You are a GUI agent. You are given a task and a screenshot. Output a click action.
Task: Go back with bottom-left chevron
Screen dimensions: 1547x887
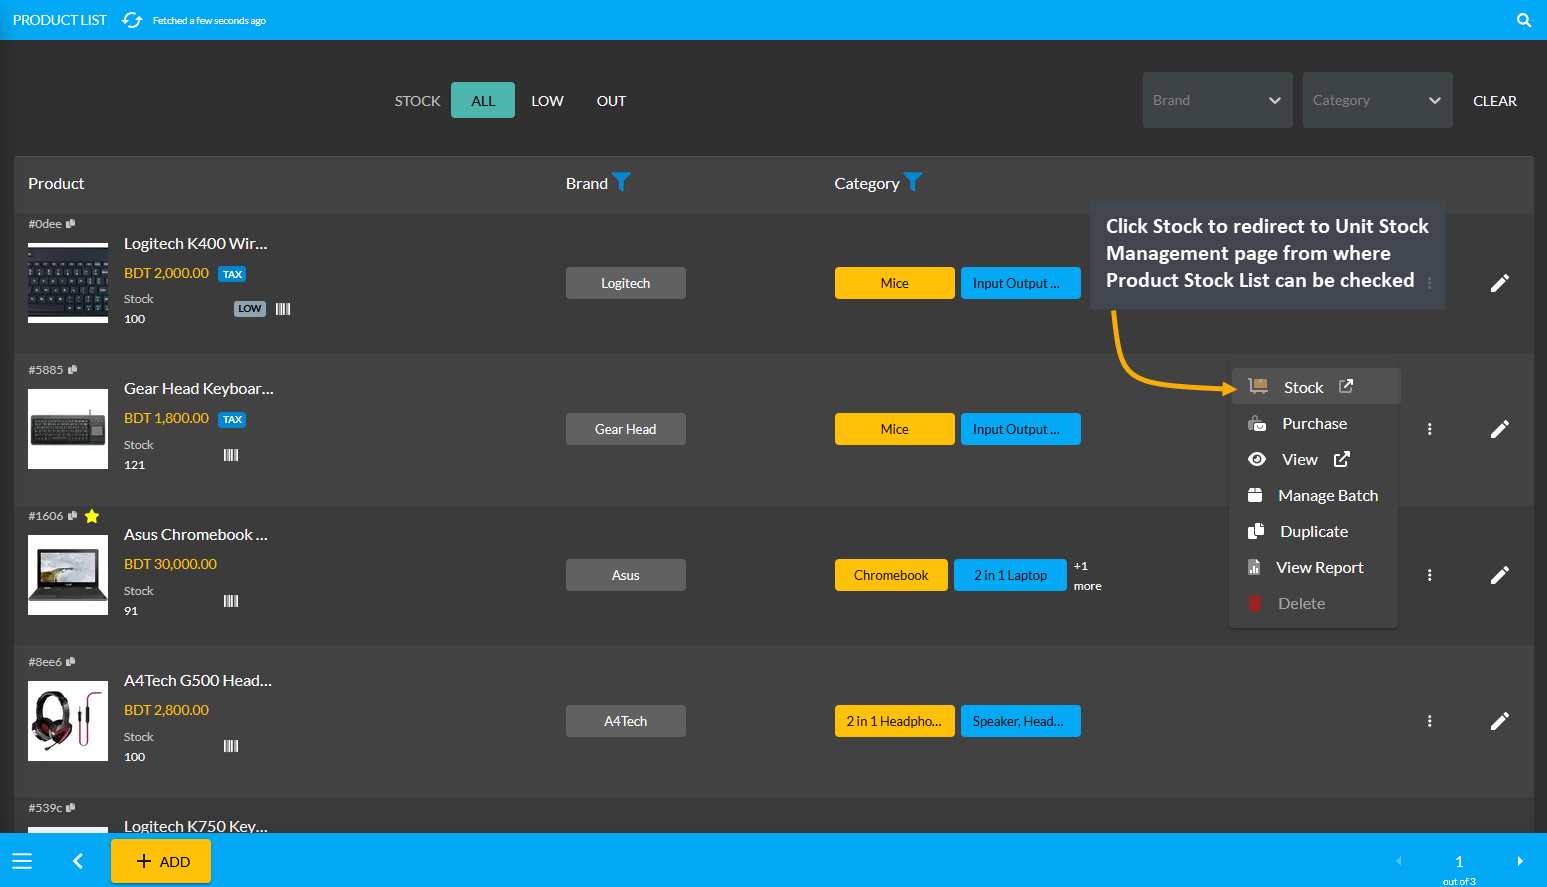coord(78,861)
